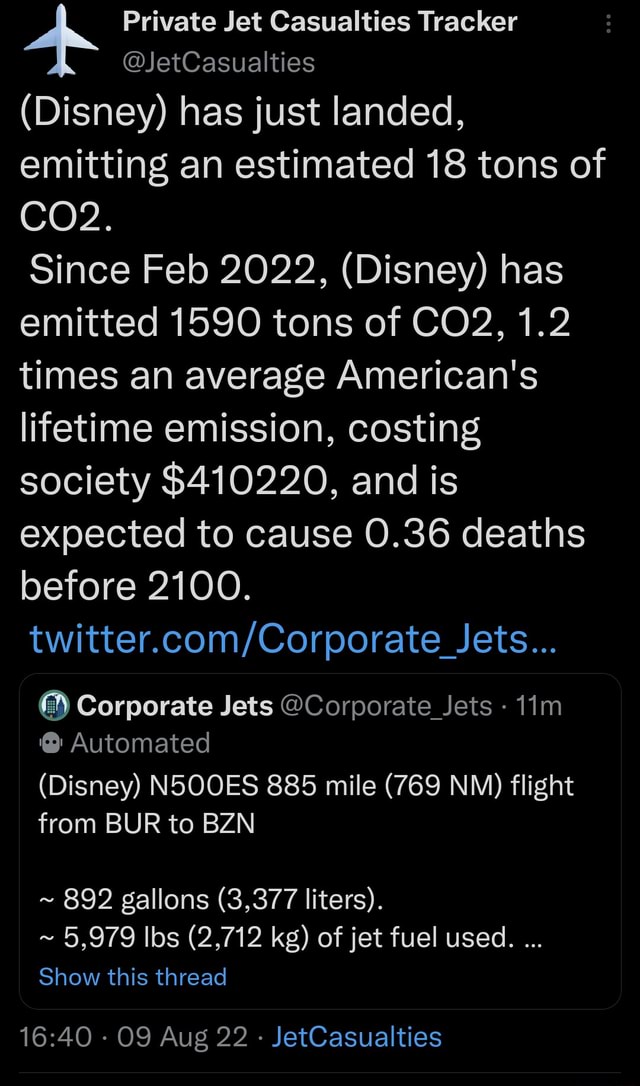Click Show this thread
Viewport: 640px width, 1086px height.
click(133, 978)
